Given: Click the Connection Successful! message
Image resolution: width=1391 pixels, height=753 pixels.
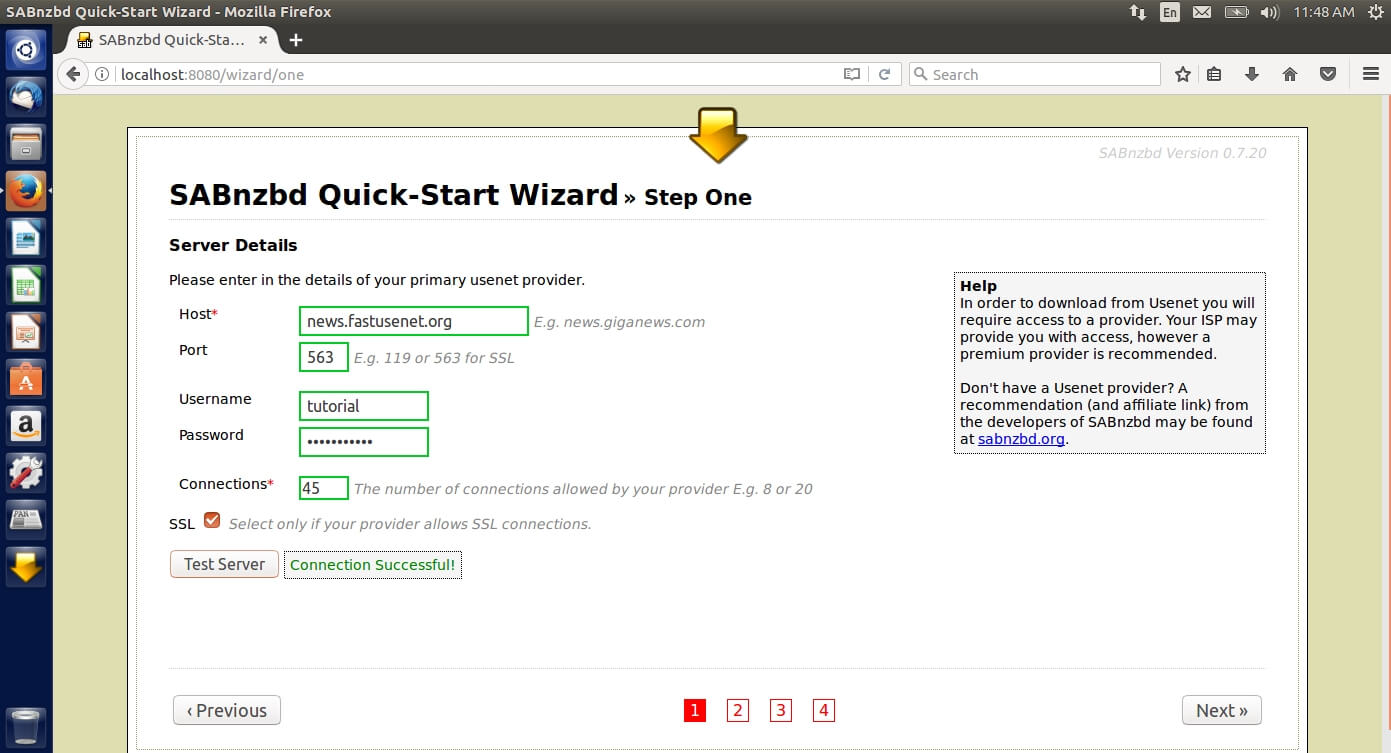Looking at the screenshot, I should tap(372, 565).
